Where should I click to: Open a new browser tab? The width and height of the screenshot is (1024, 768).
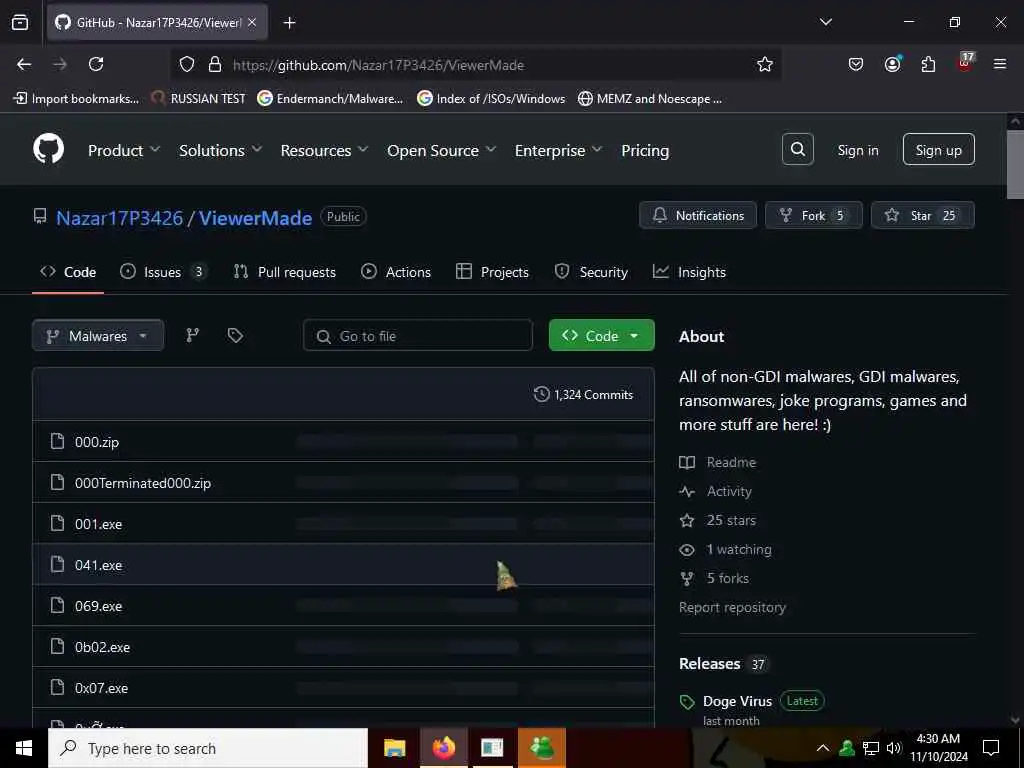pos(289,23)
